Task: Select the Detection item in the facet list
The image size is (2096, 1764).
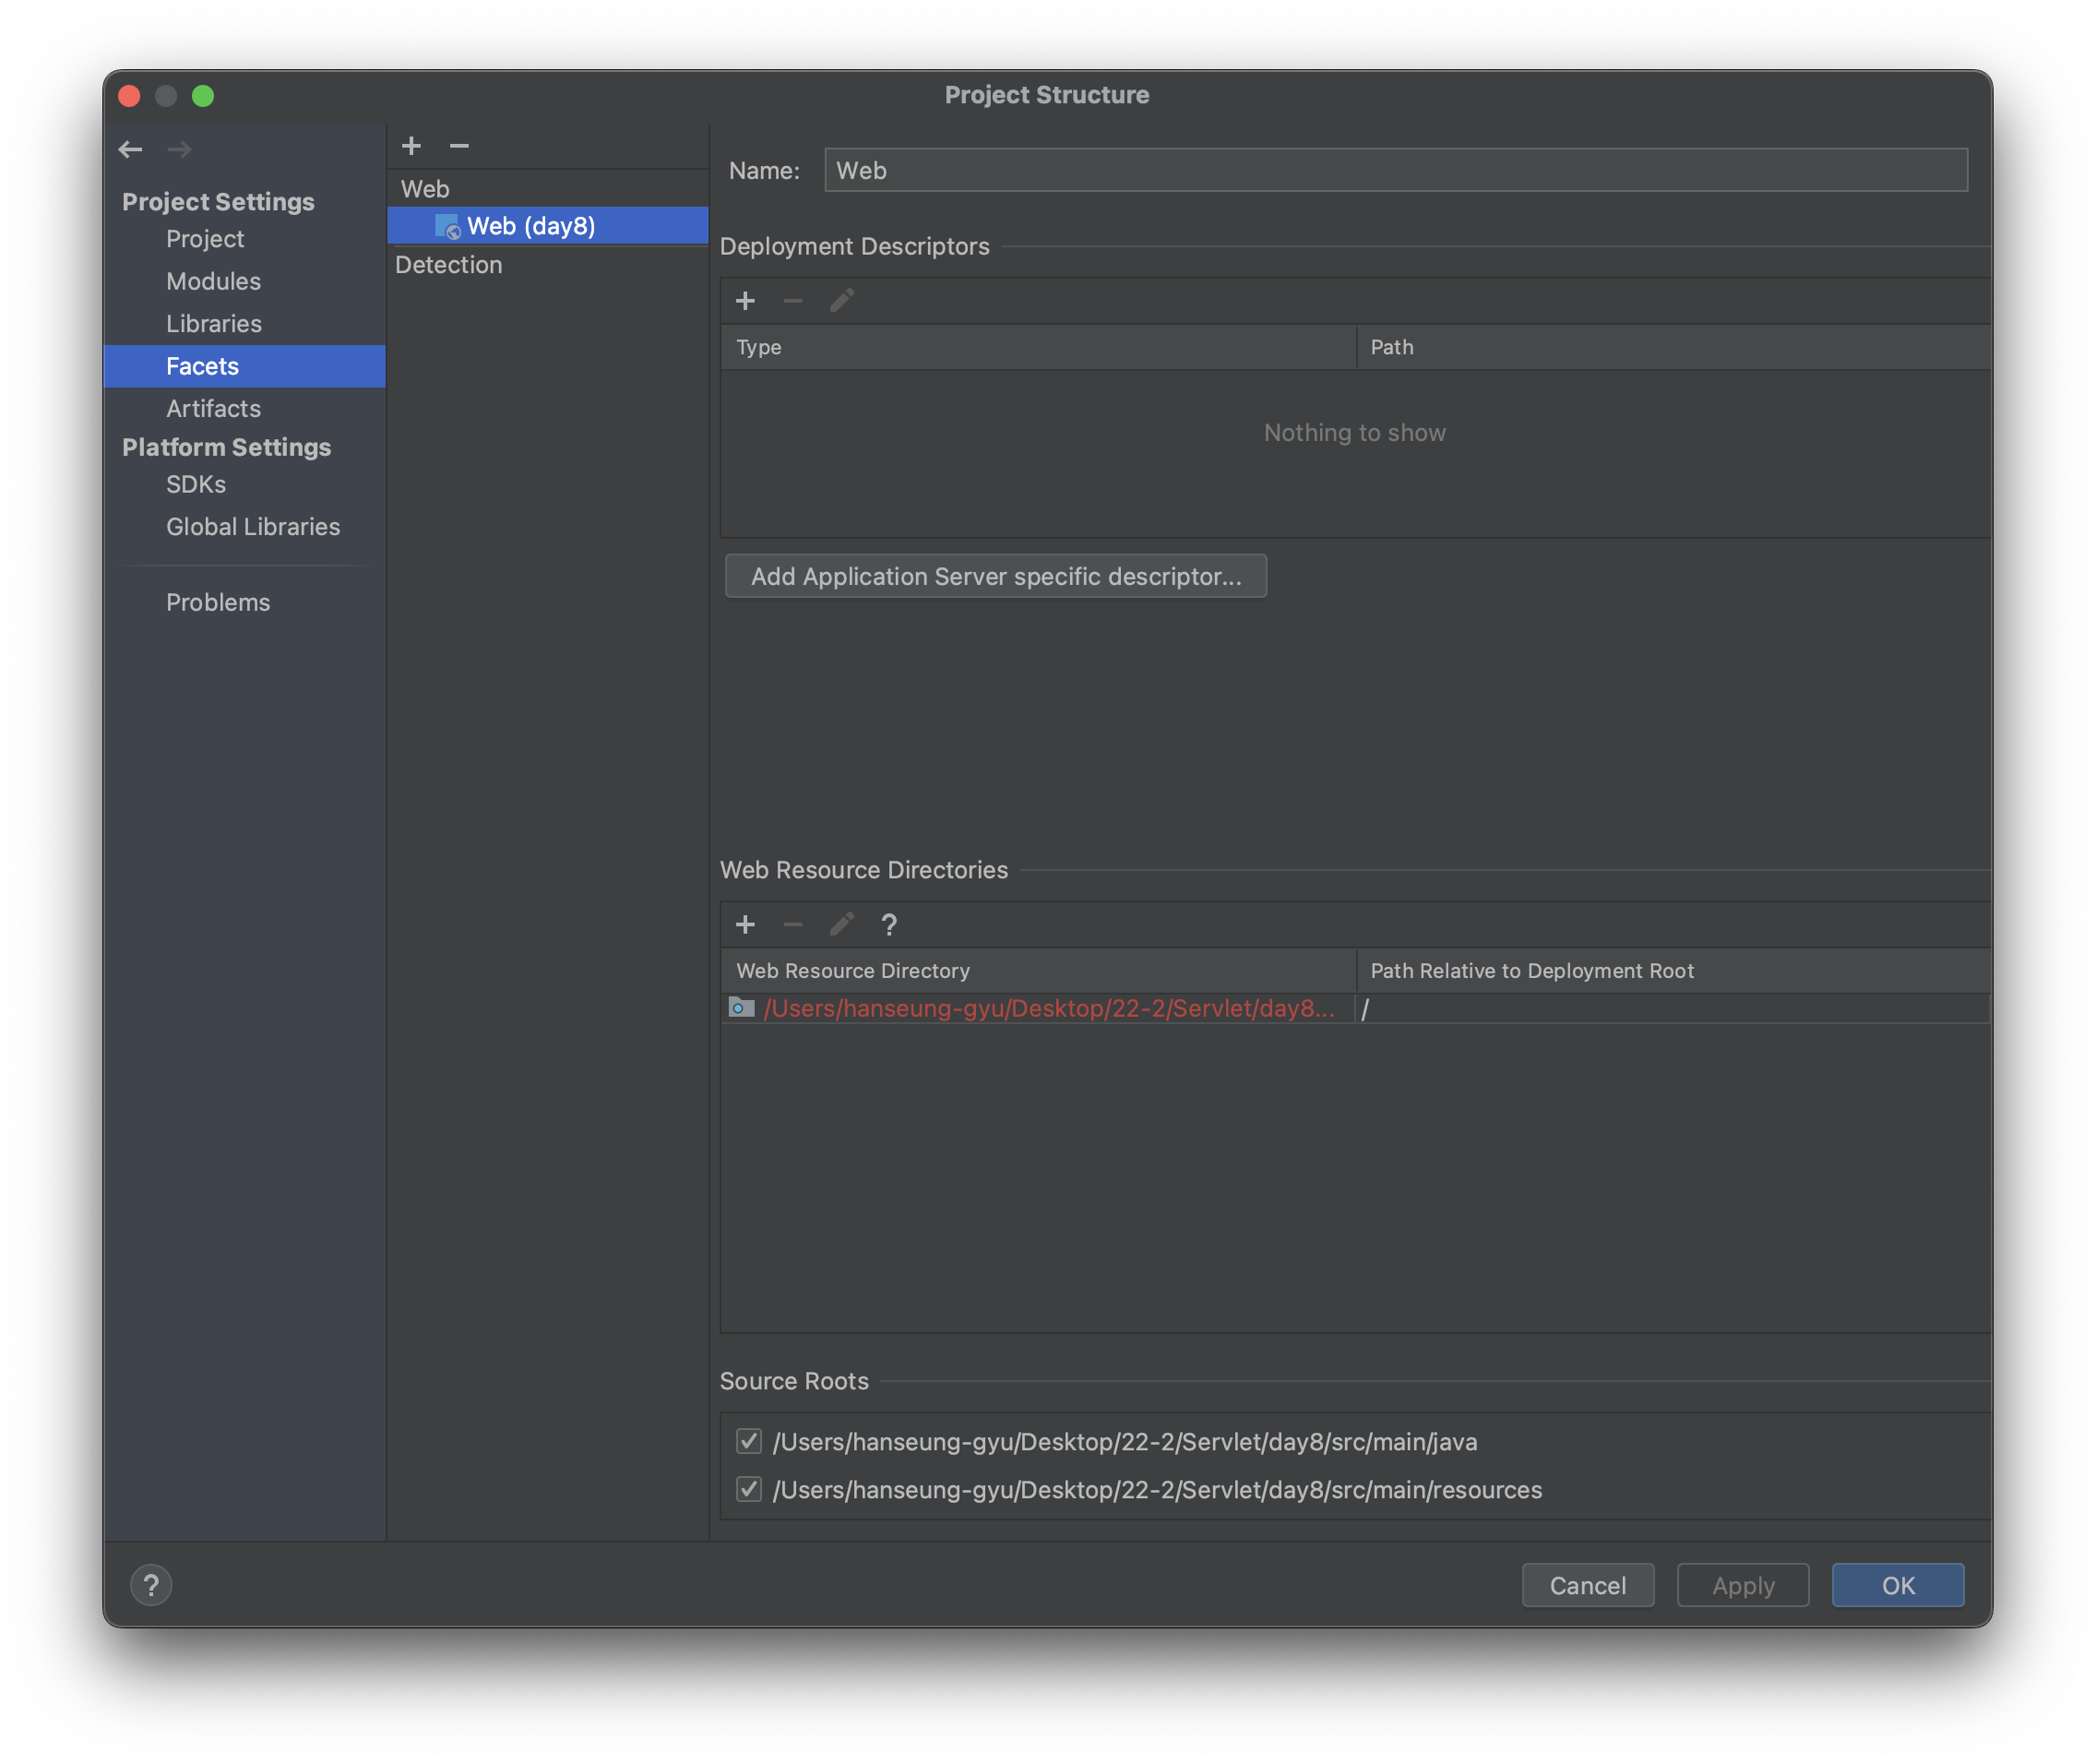Action: coord(448,265)
